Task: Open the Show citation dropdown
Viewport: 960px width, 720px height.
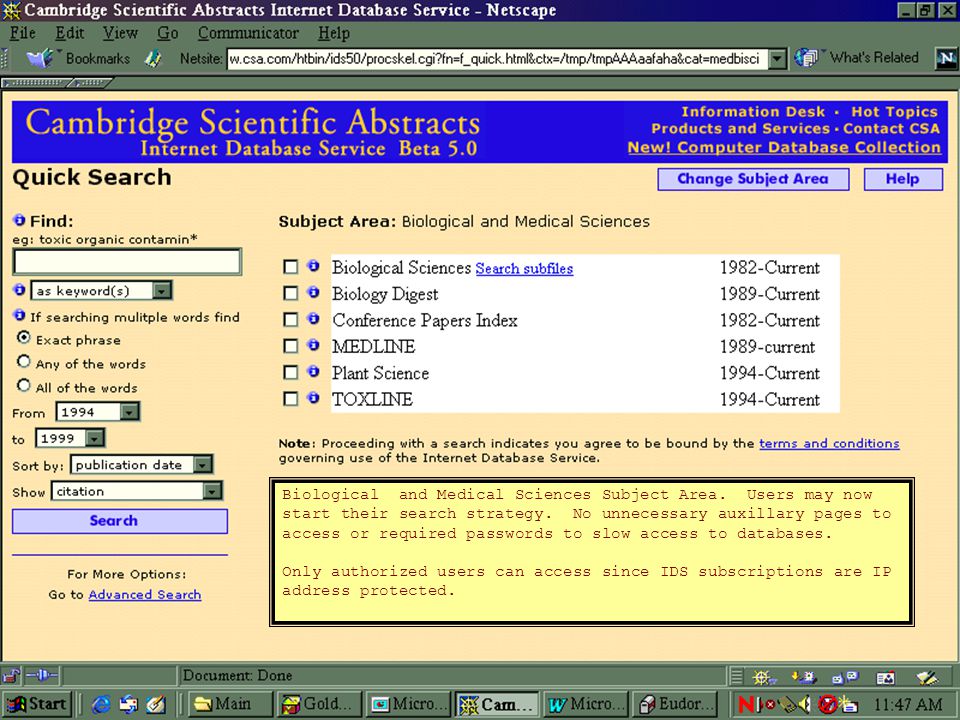Action: 137,491
